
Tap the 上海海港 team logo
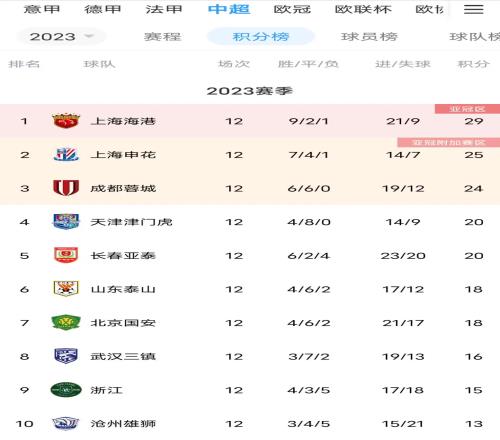pyautogui.click(x=66, y=121)
